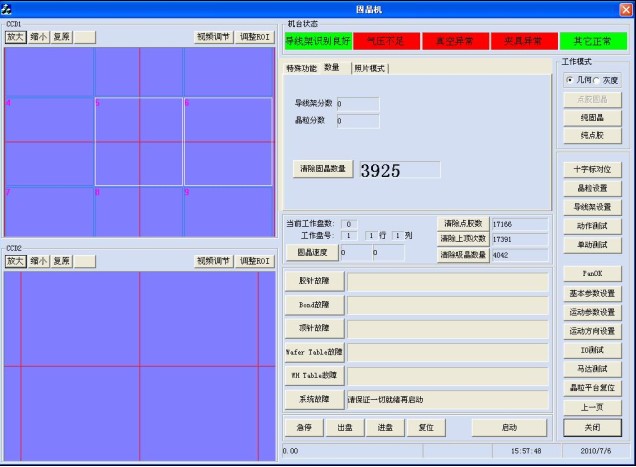Open 十字标对位 crosshair alignment
The width and height of the screenshot is (636, 467).
click(x=592, y=169)
